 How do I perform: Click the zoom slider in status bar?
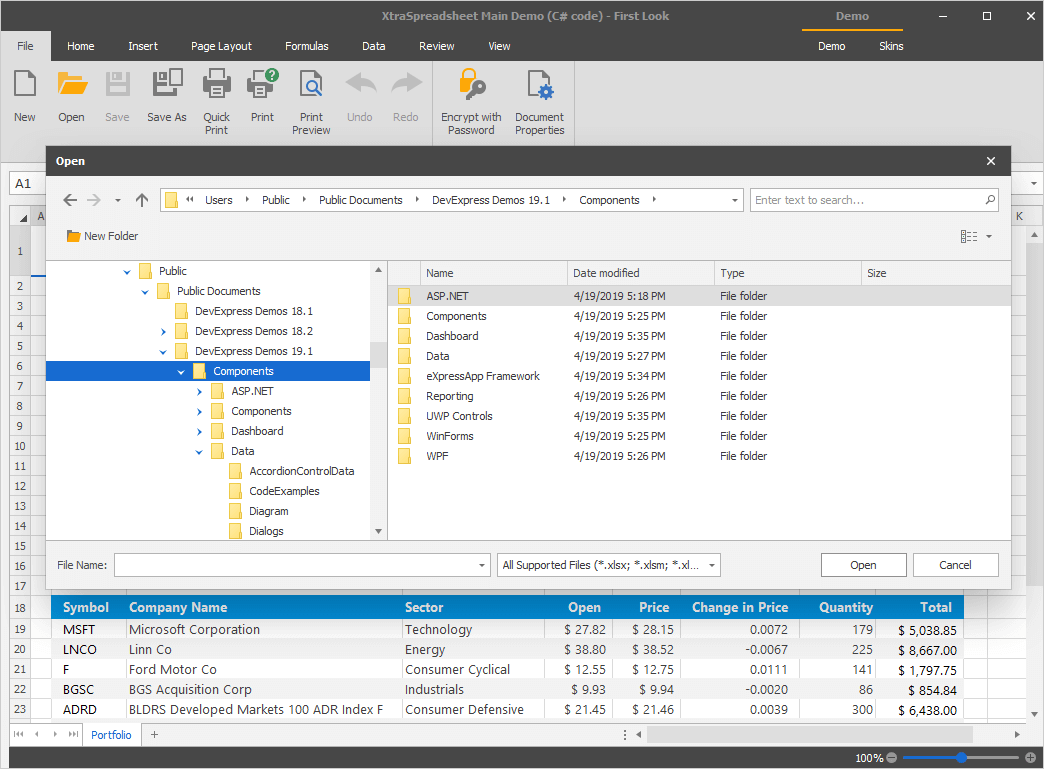coord(960,757)
